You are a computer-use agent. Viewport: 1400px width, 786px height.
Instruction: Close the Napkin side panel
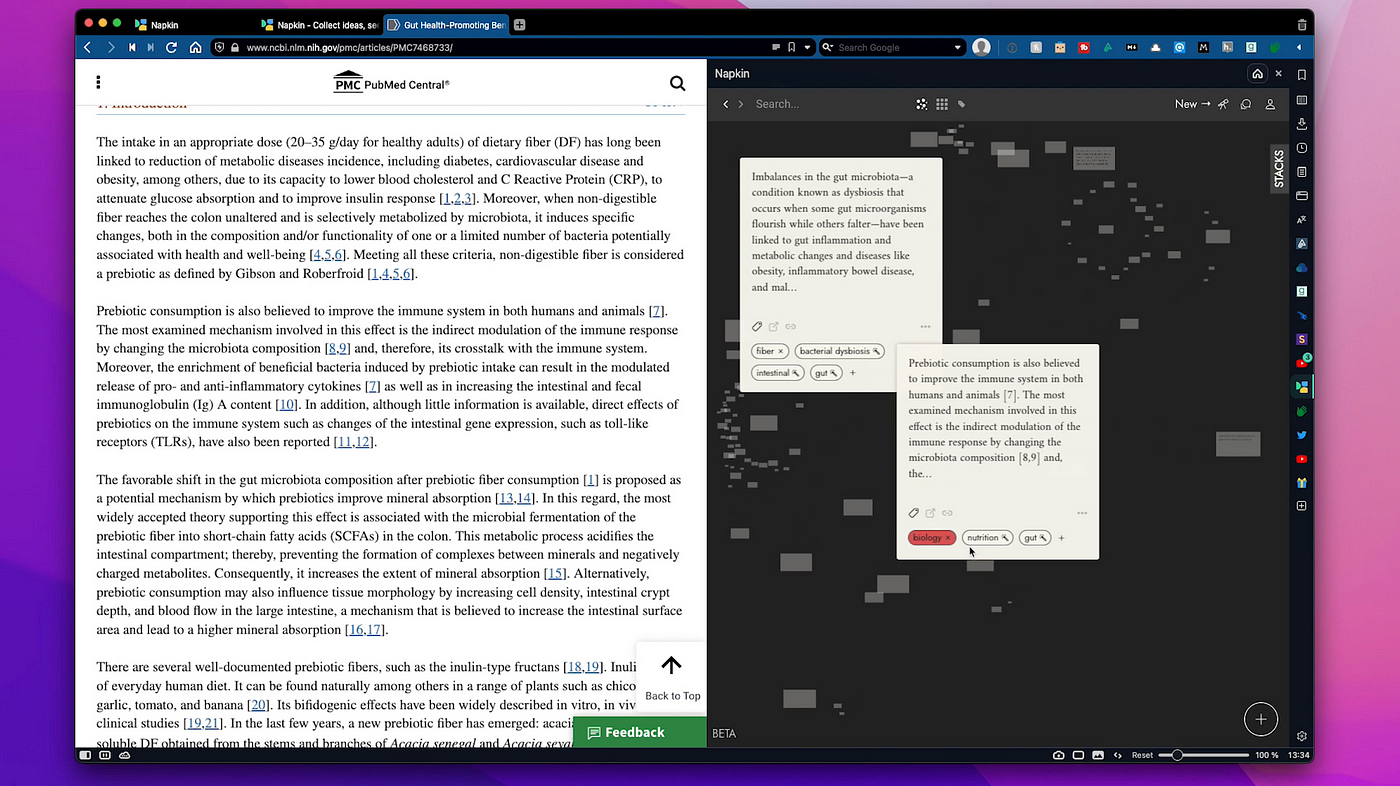1278,74
